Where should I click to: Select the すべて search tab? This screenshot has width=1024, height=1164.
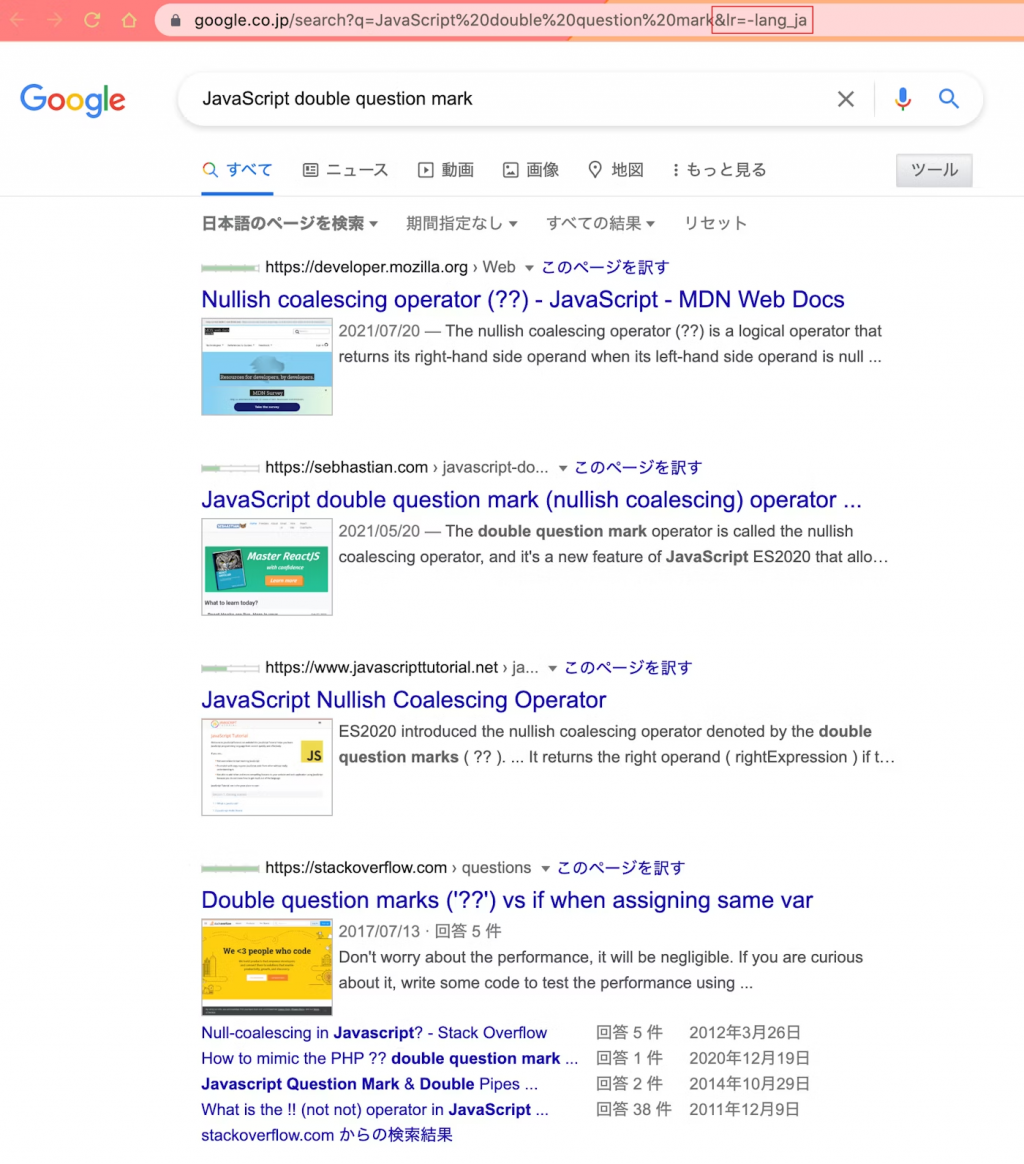point(237,170)
